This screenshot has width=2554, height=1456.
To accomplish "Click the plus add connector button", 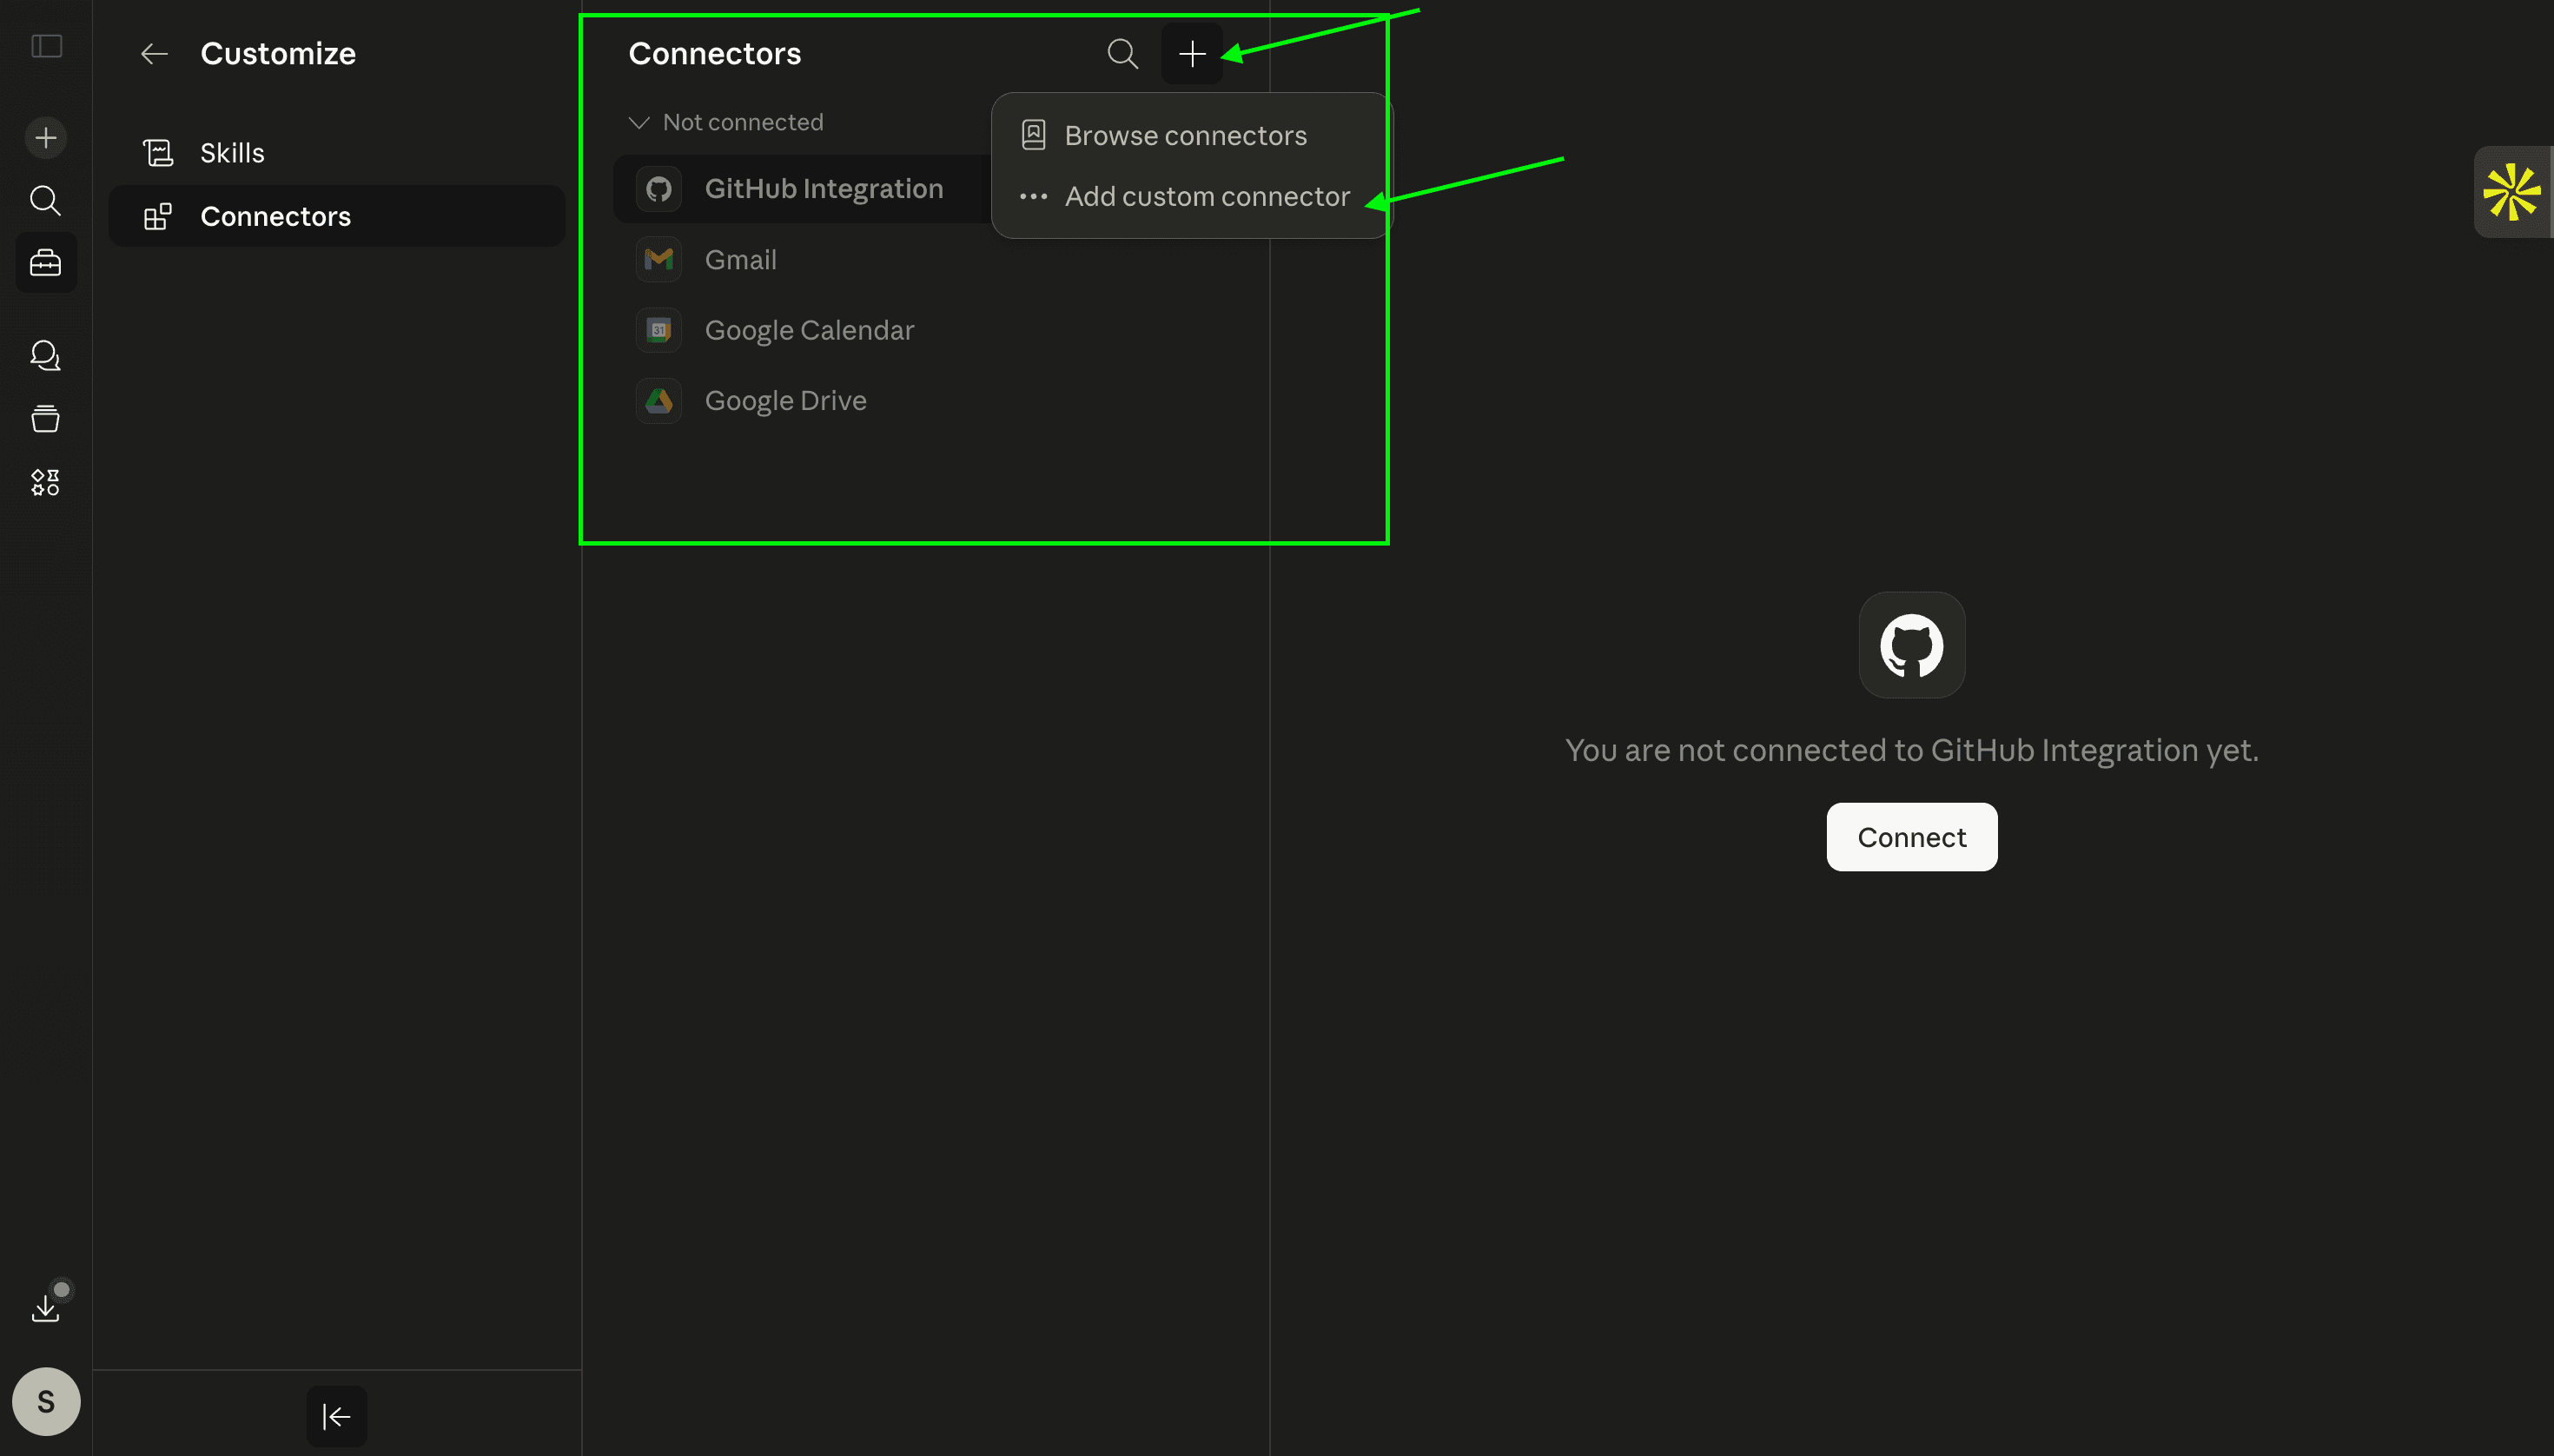I will pos(1192,54).
